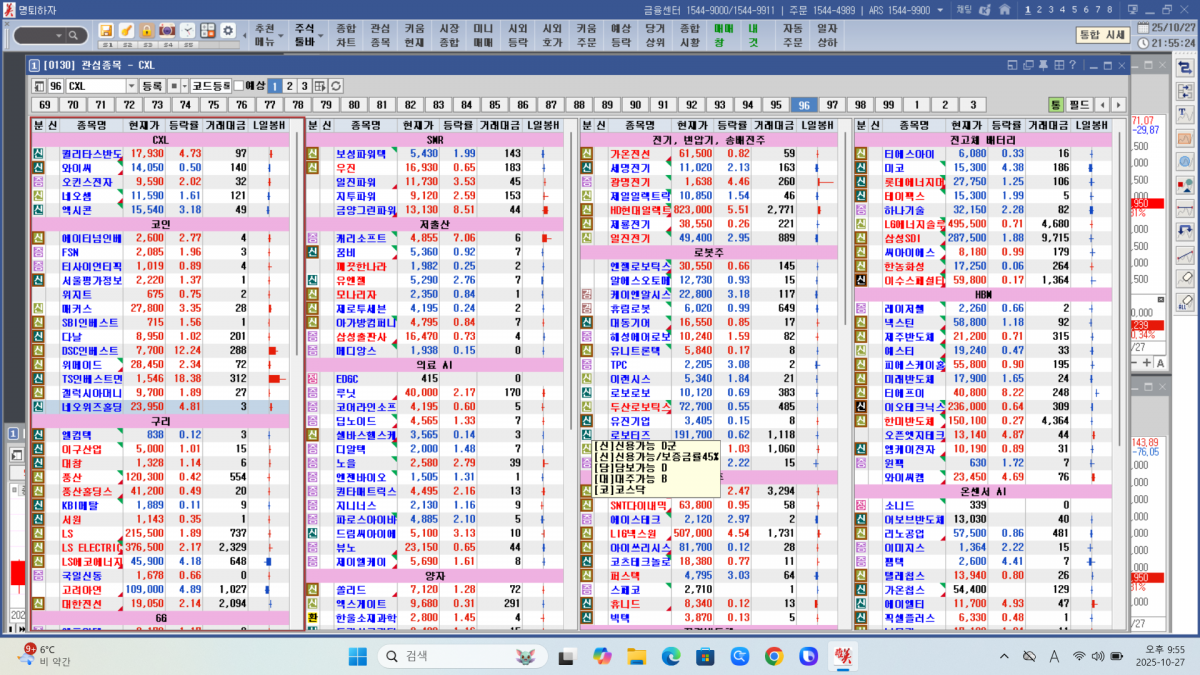Screen dimensions: 1200x675
Task: Toggle the green 통 button
Action: (x=1054, y=104)
